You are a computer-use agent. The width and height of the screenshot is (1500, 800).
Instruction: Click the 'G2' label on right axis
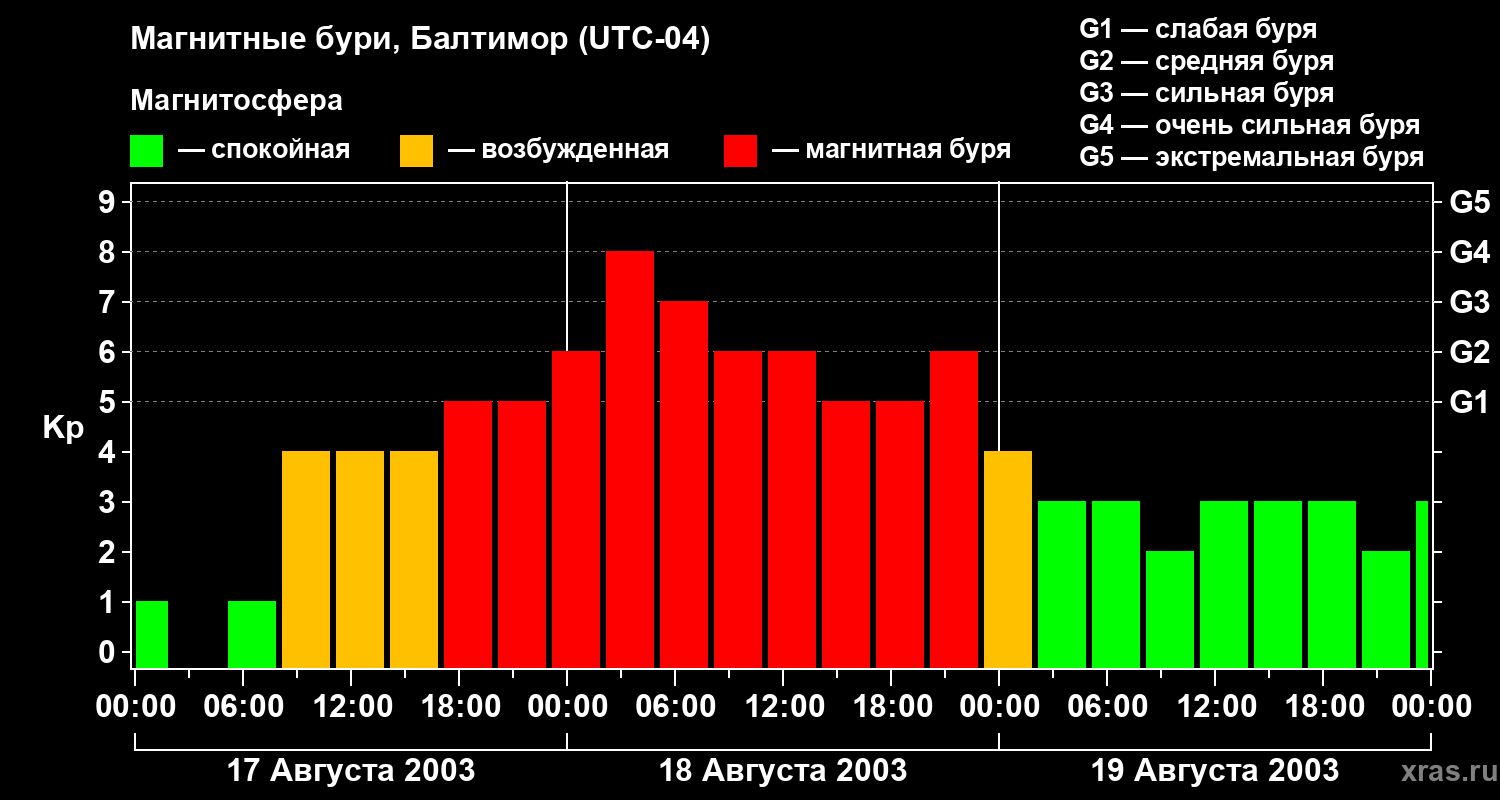click(x=1469, y=353)
